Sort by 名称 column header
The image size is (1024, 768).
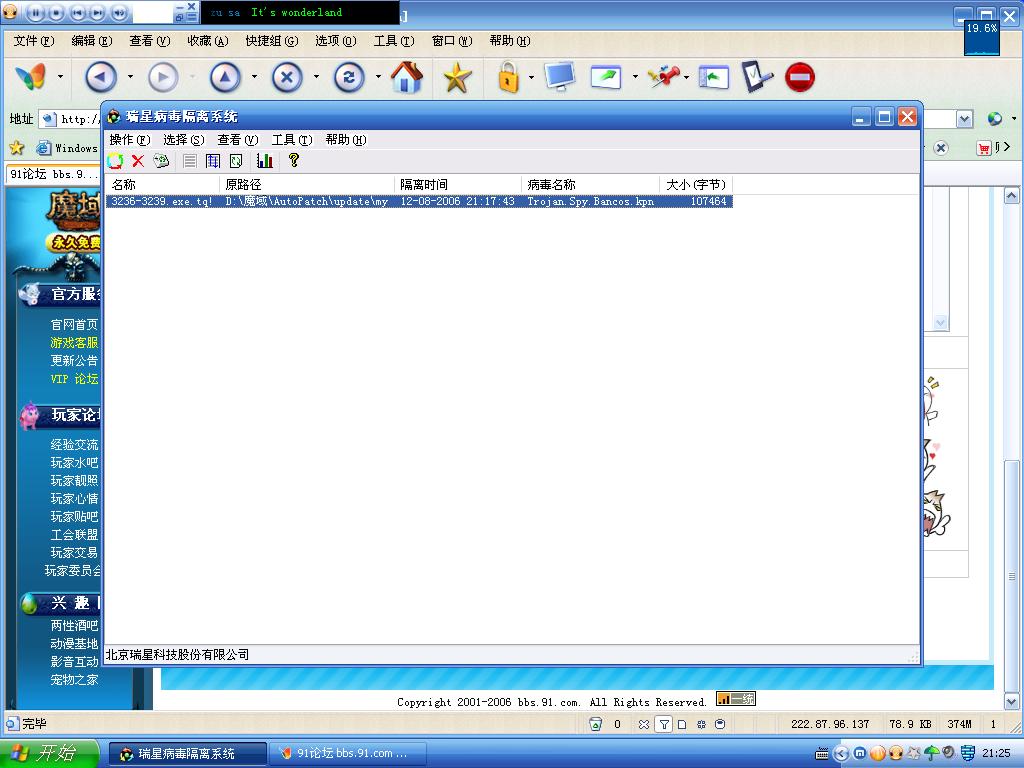[x=163, y=184]
